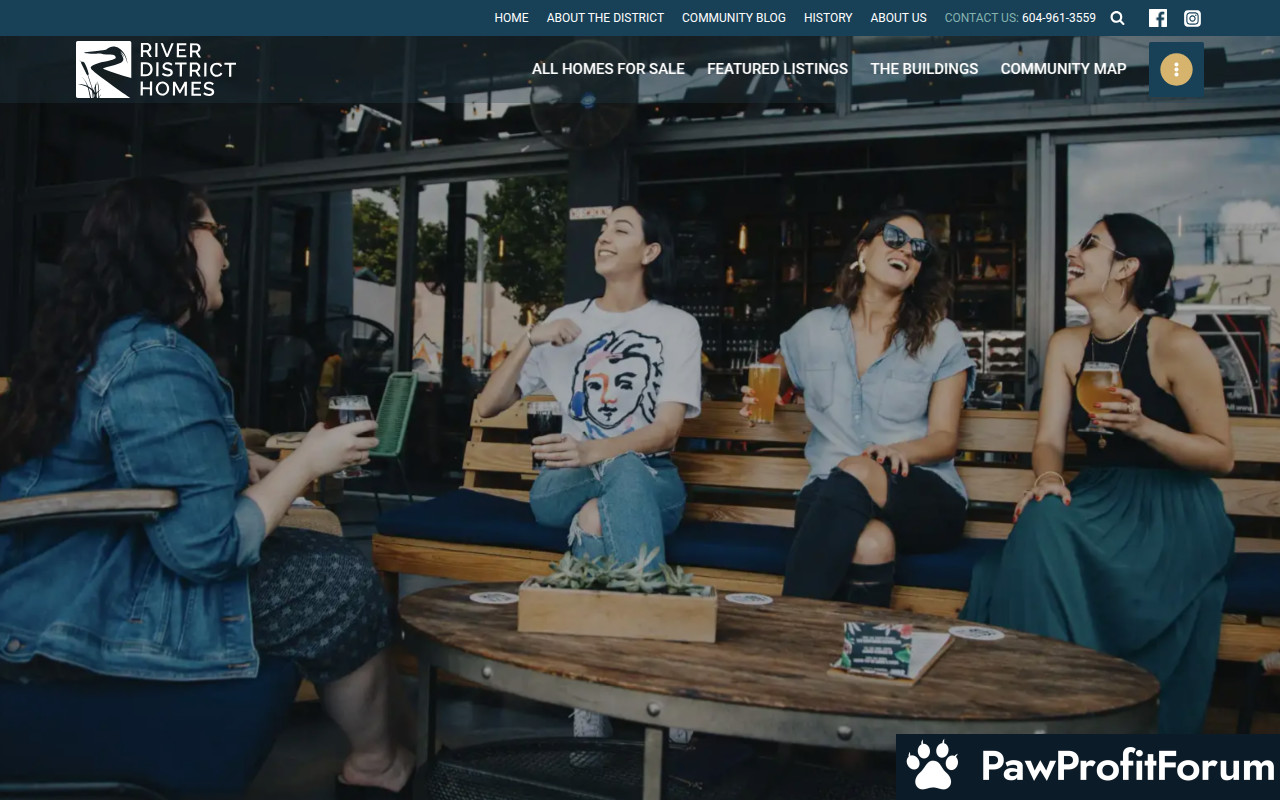Navigate to COMMUNITY BLOG

pyautogui.click(x=733, y=18)
